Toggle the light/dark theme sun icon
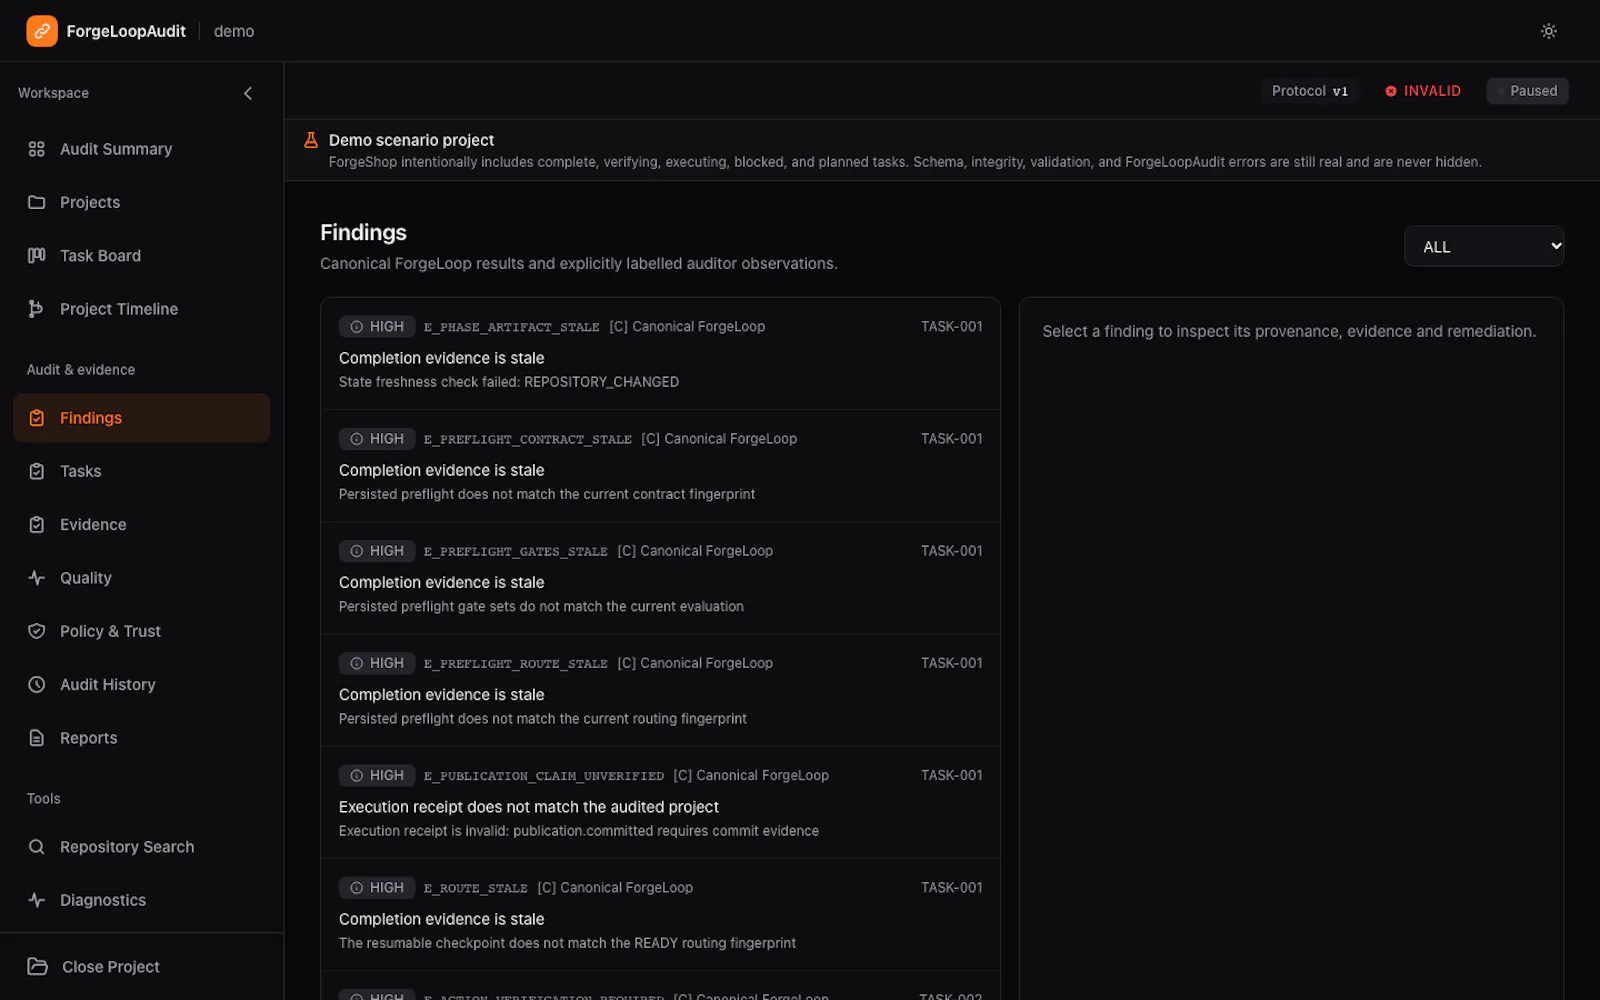The width and height of the screenshot is (1600, 1000). click(1548, 31)
